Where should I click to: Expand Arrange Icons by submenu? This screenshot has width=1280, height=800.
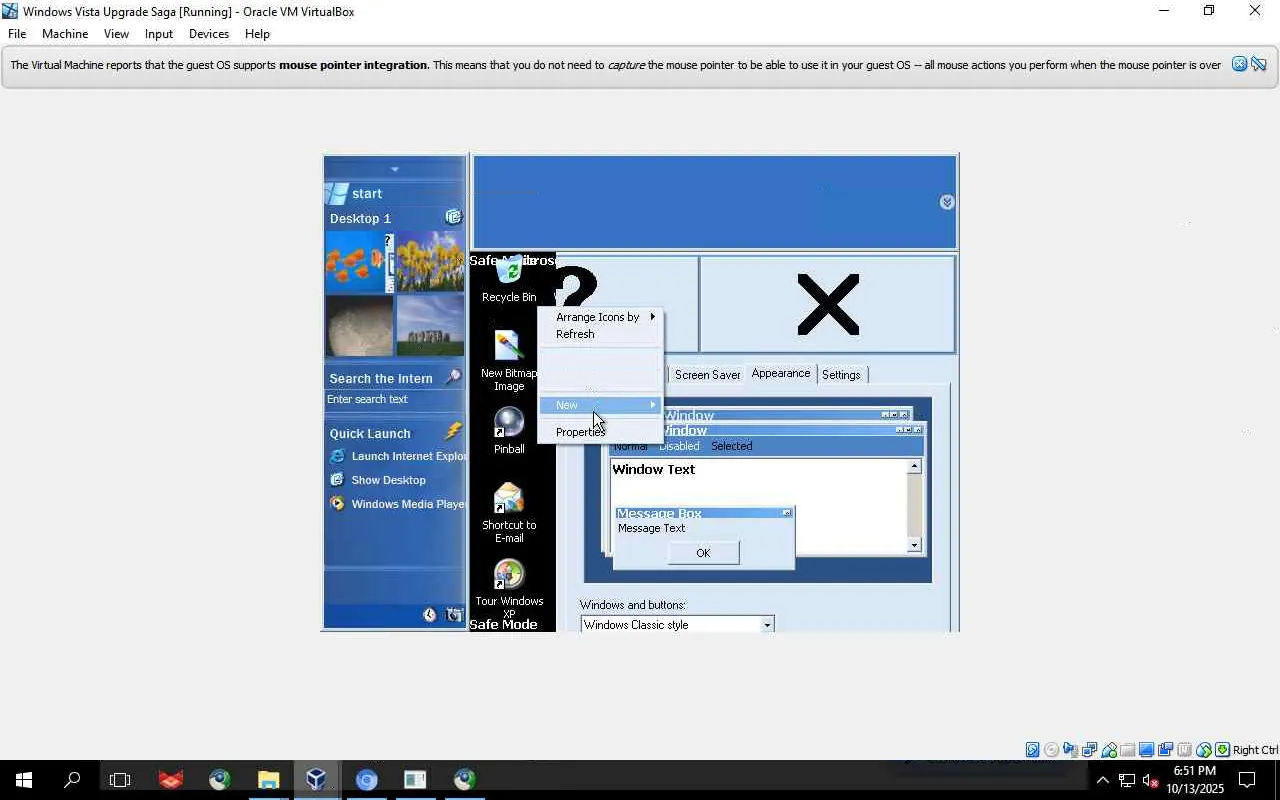click(x=601, y=317)
